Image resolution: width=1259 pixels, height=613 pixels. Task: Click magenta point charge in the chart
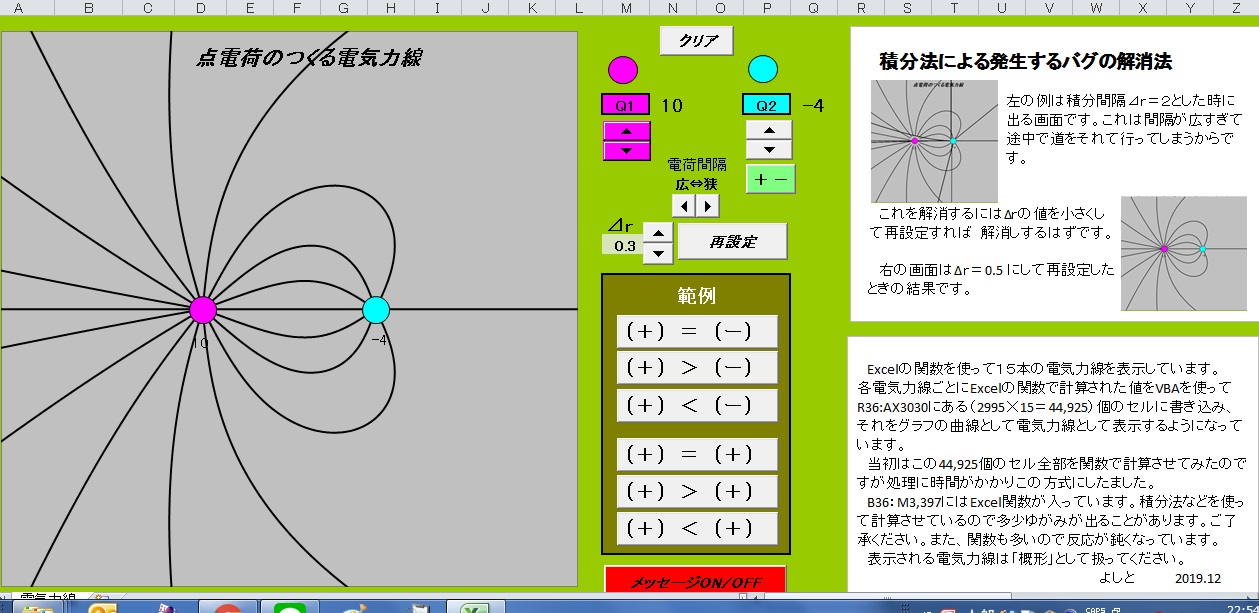tap(203, 310)
